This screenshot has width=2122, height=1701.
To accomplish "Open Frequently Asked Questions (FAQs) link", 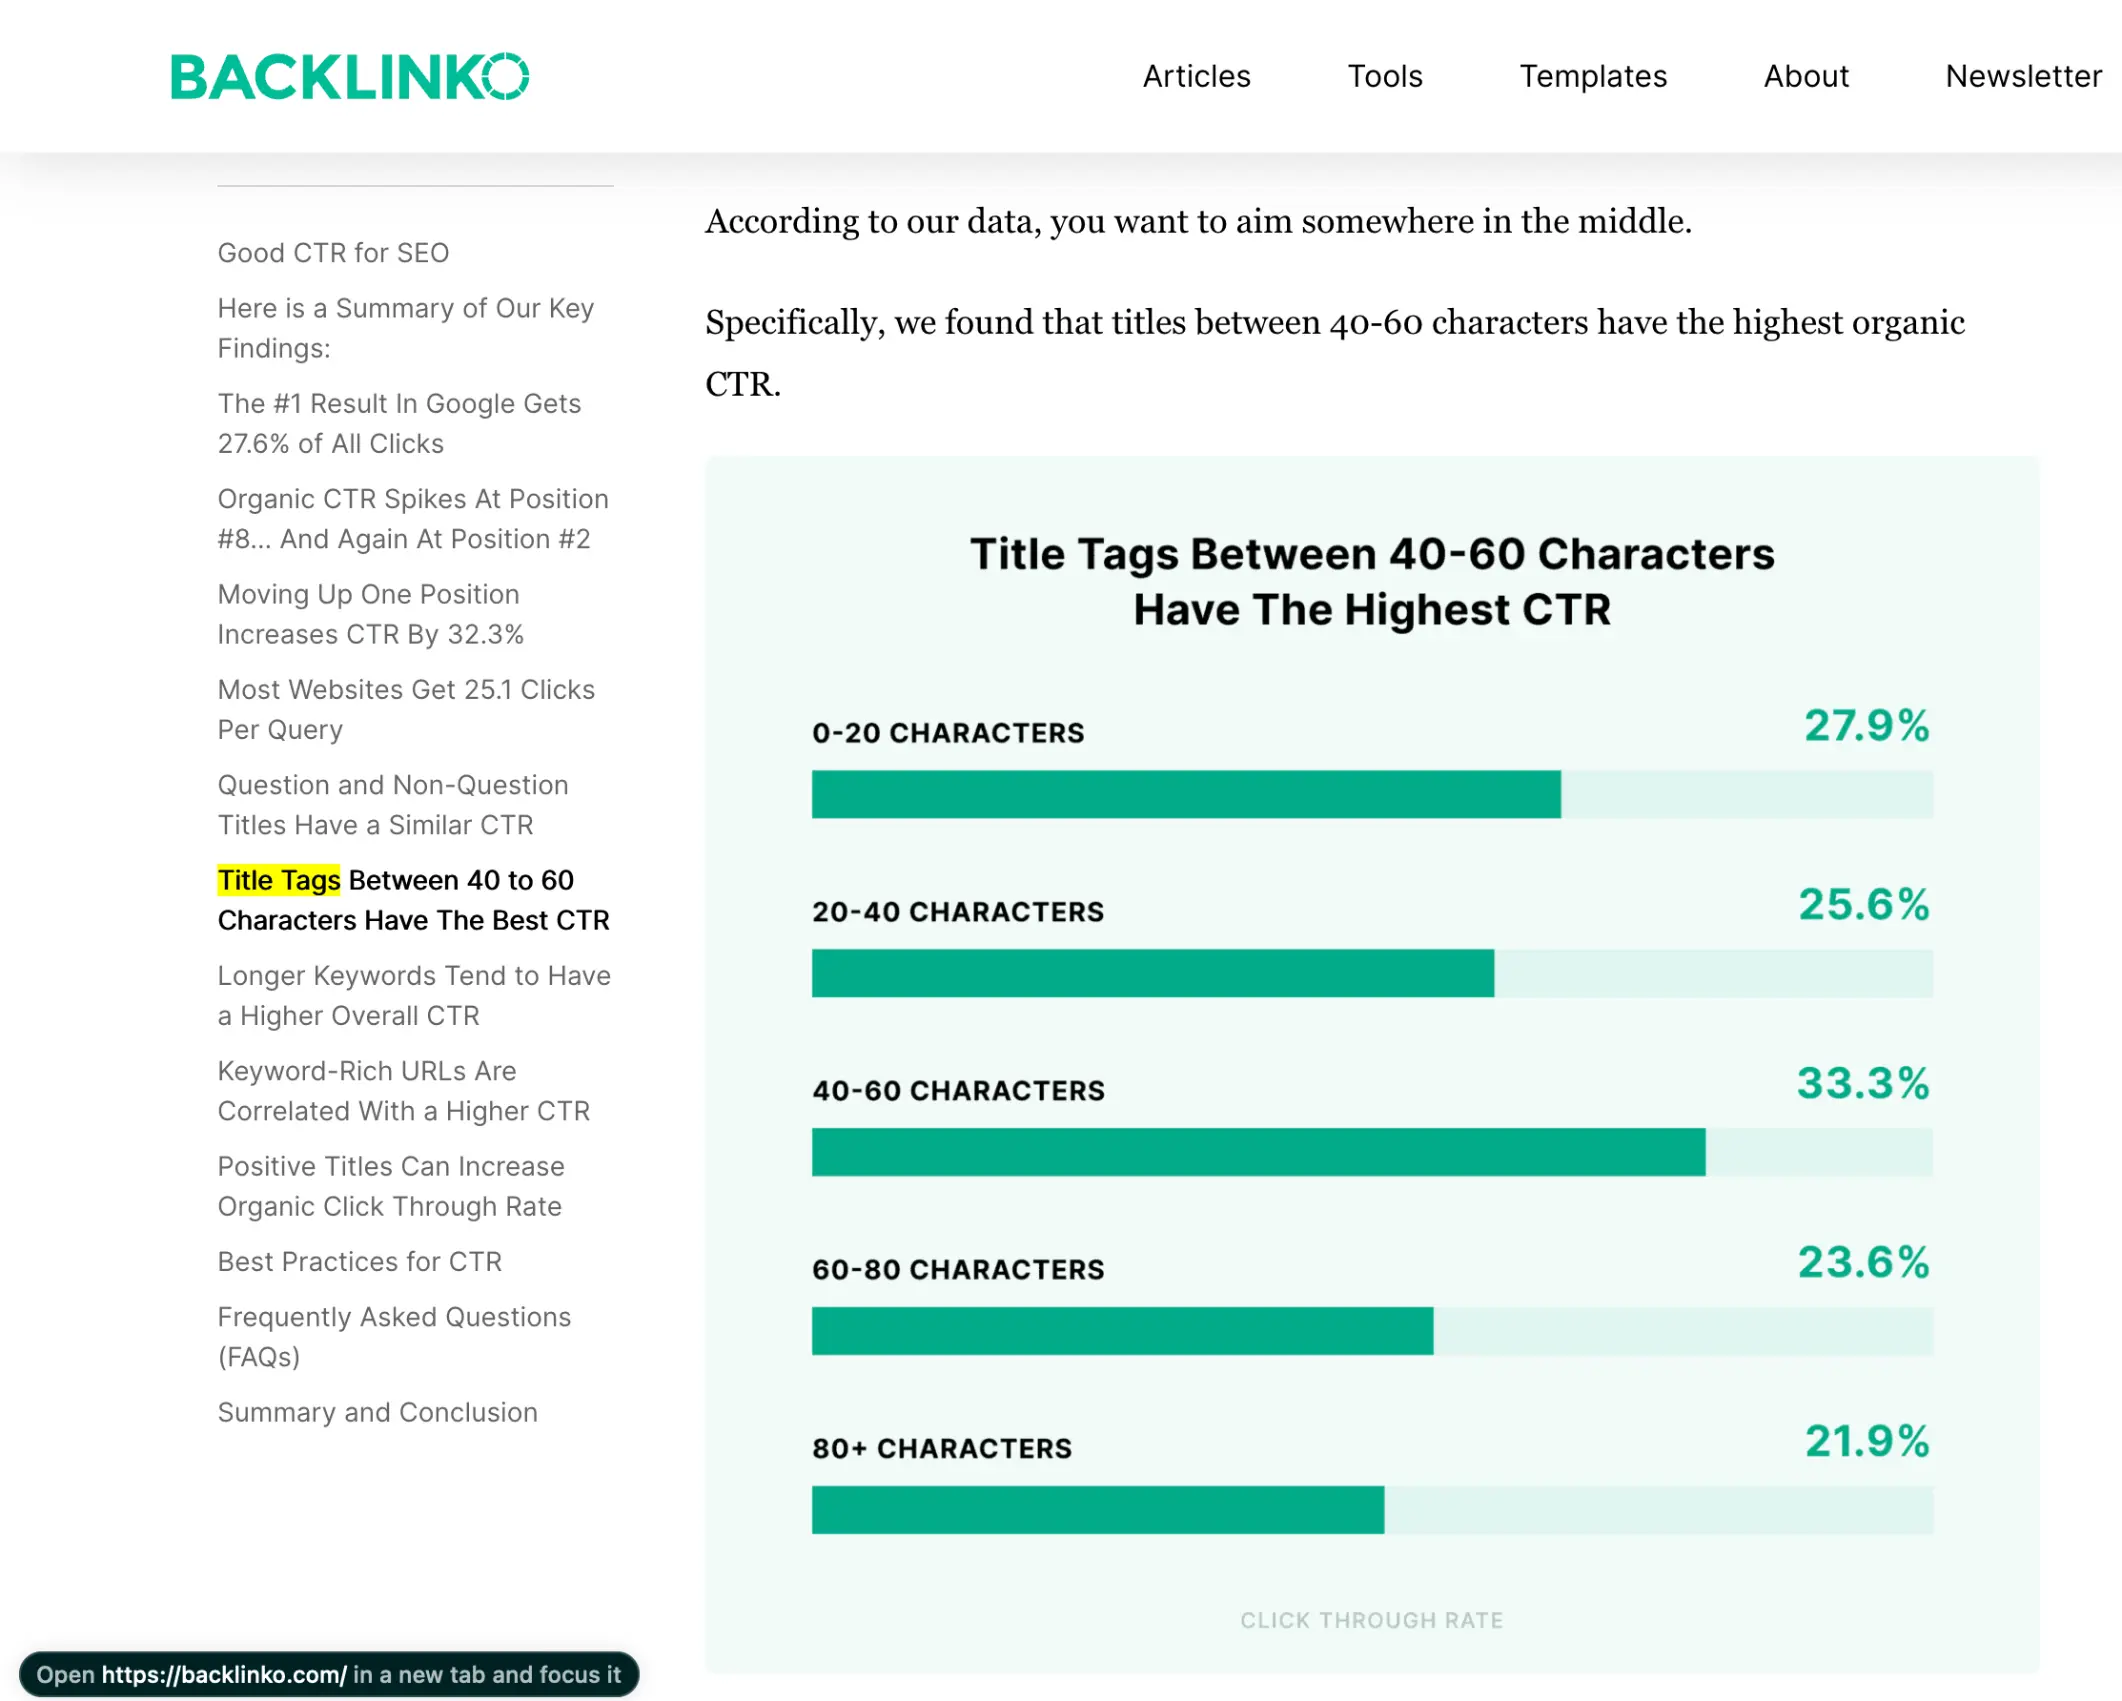I will tap(393, 1337).
